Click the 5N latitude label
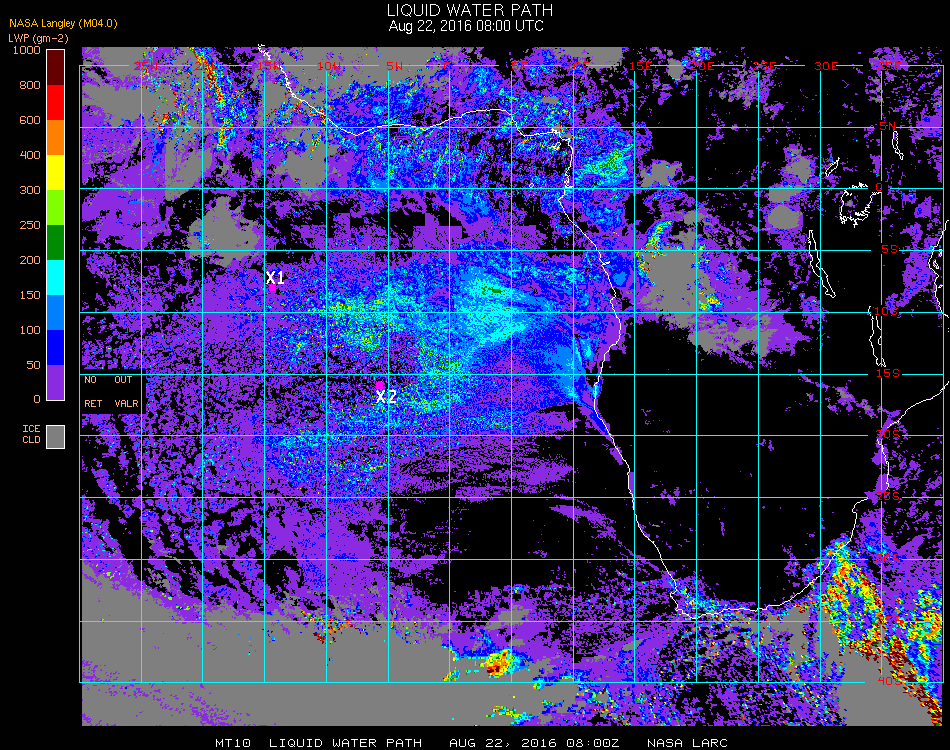This screenshot has height=750, width=950. 887,126
